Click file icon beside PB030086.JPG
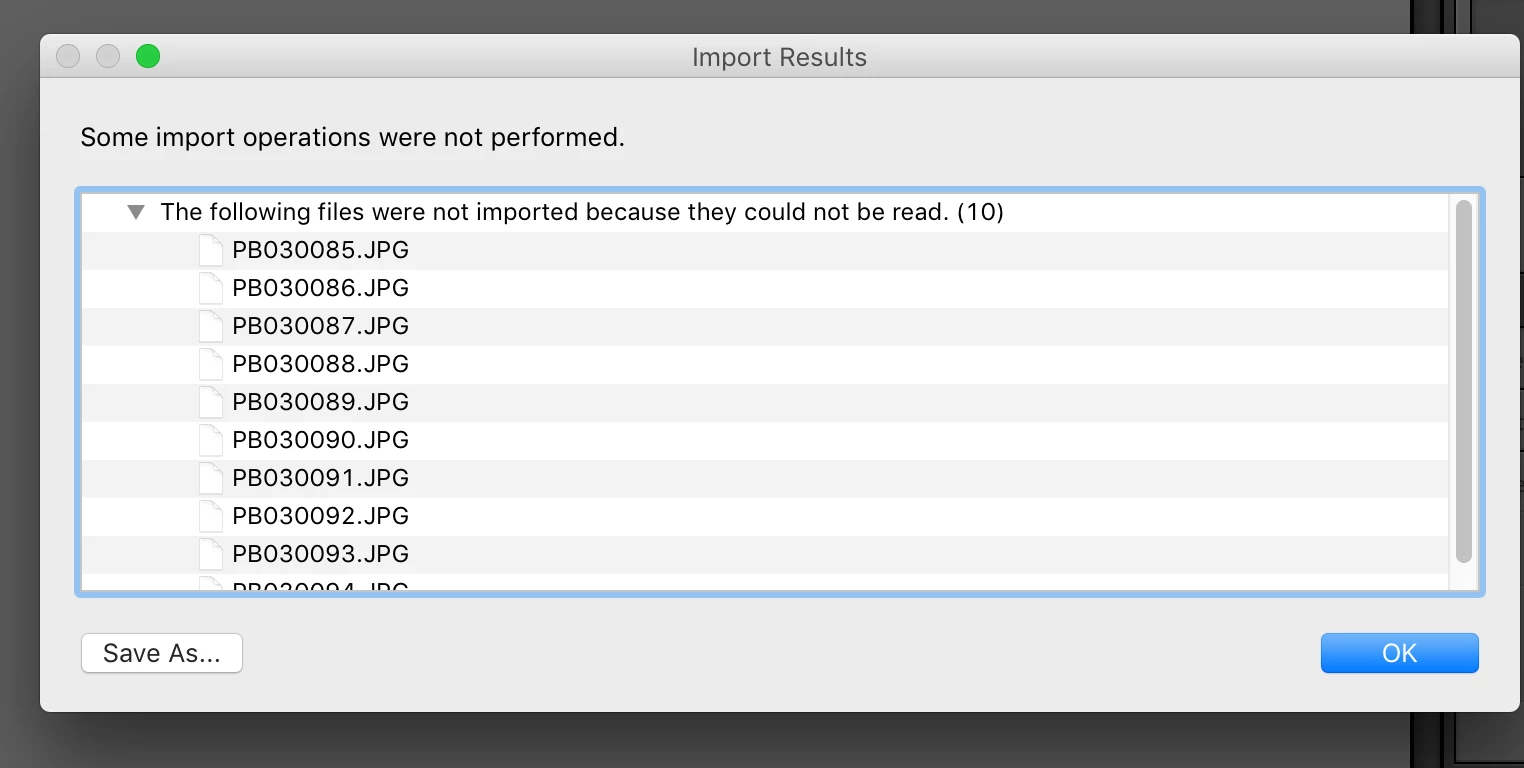 pos(210,288)
